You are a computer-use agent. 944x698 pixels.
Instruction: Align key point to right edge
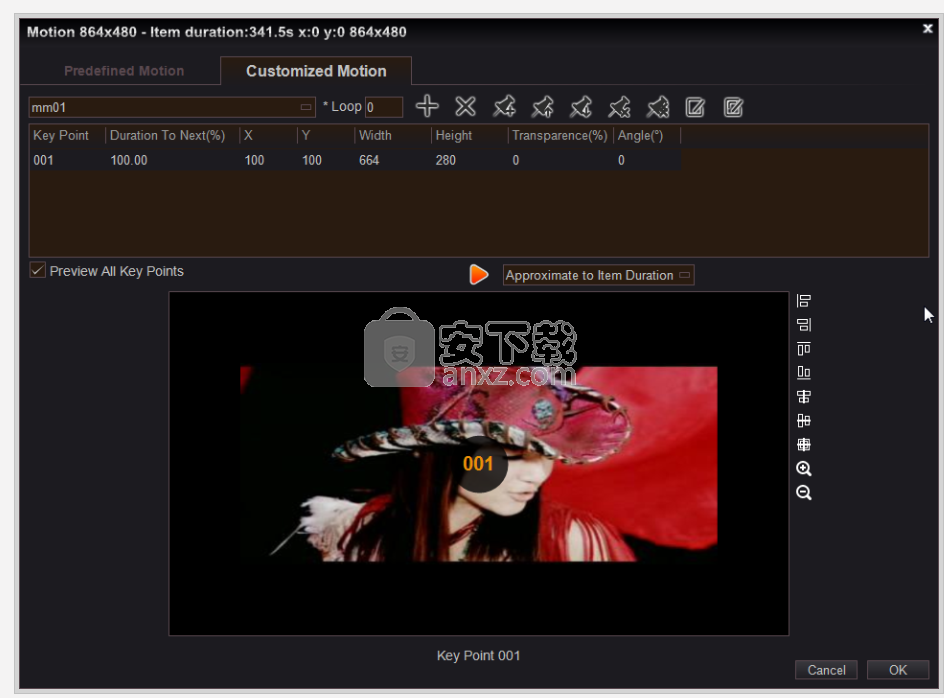pos(804,325)
